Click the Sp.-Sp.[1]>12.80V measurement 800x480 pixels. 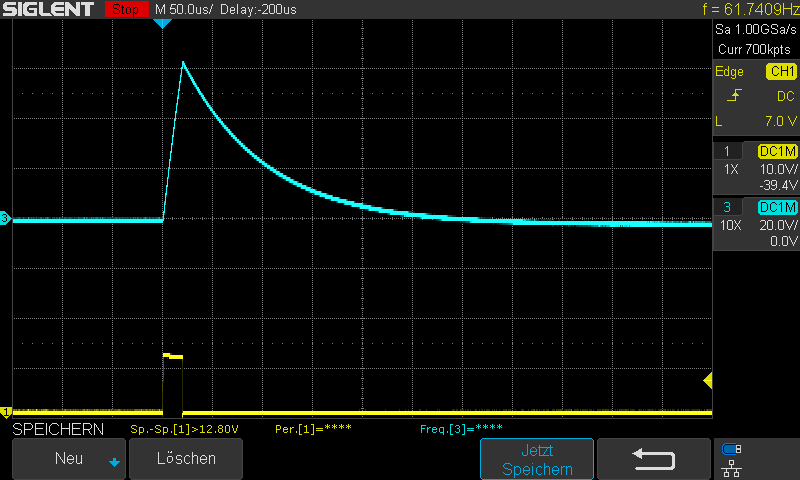pyautogui.click(x=184, y=430)
